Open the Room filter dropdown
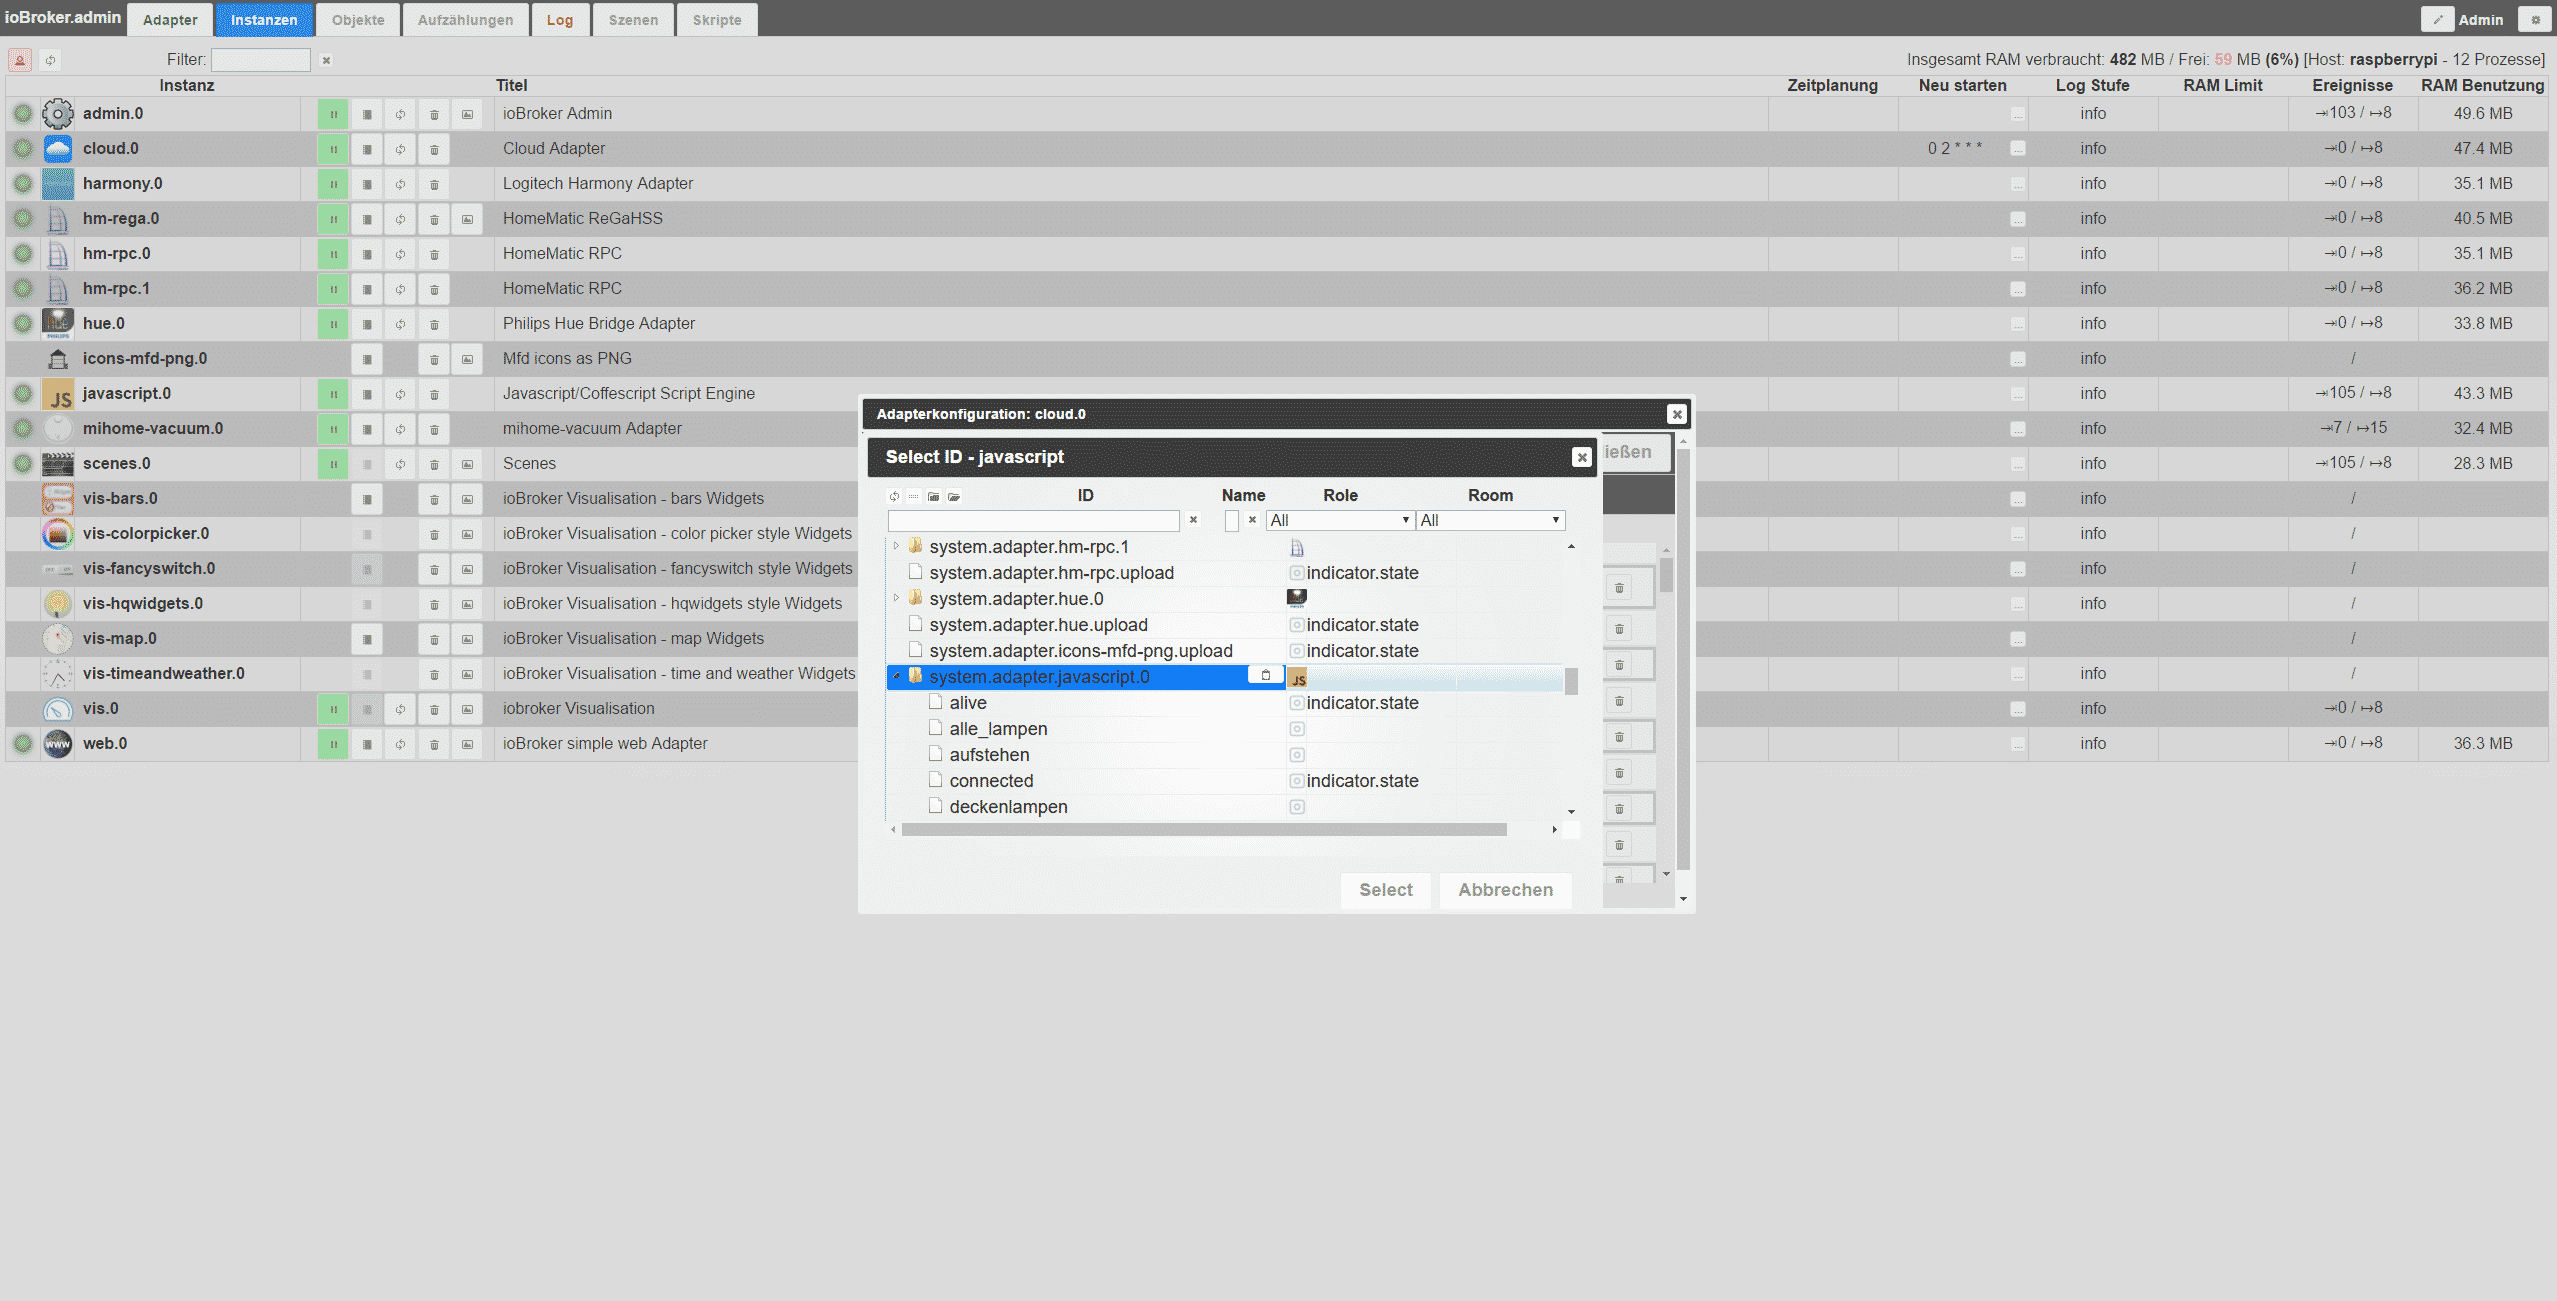Screen dimensions: 2557x1301 click(1490, 520)
